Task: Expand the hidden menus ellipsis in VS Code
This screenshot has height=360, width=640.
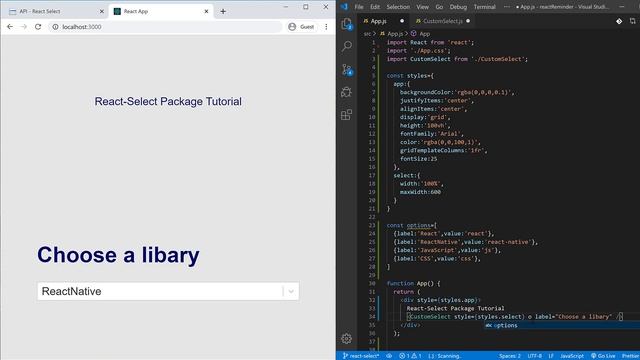Action: (507, 7)
